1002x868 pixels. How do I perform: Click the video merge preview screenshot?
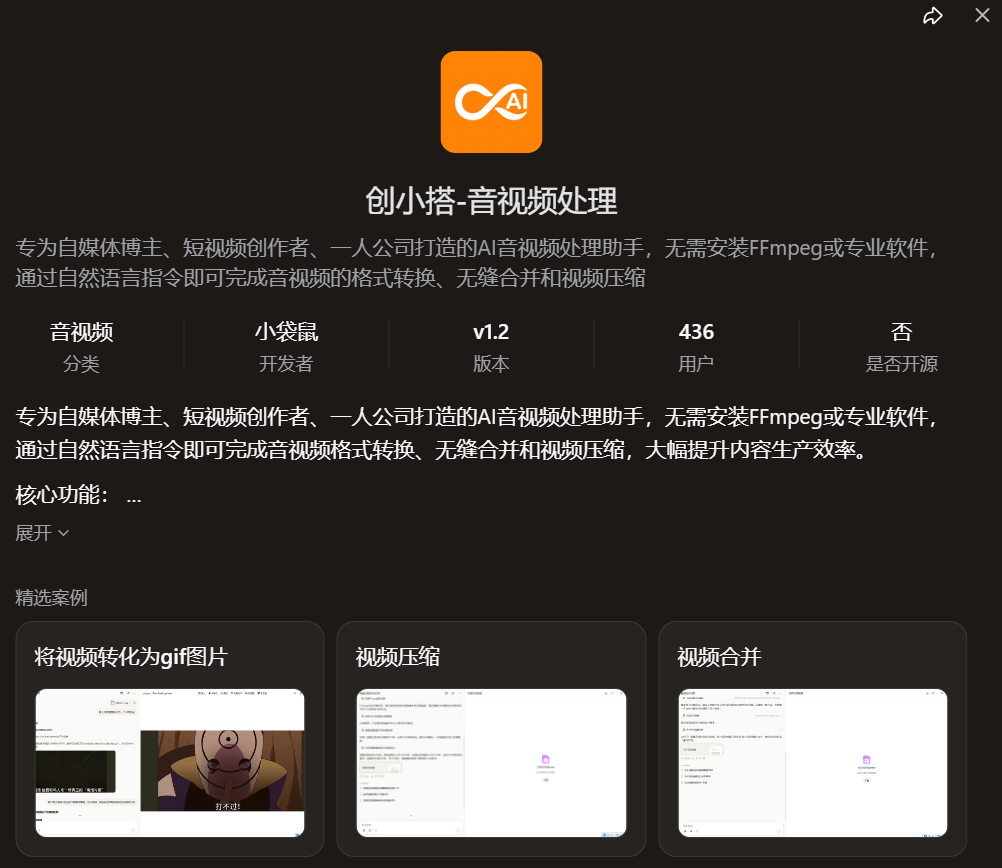[x=812, y=764]
